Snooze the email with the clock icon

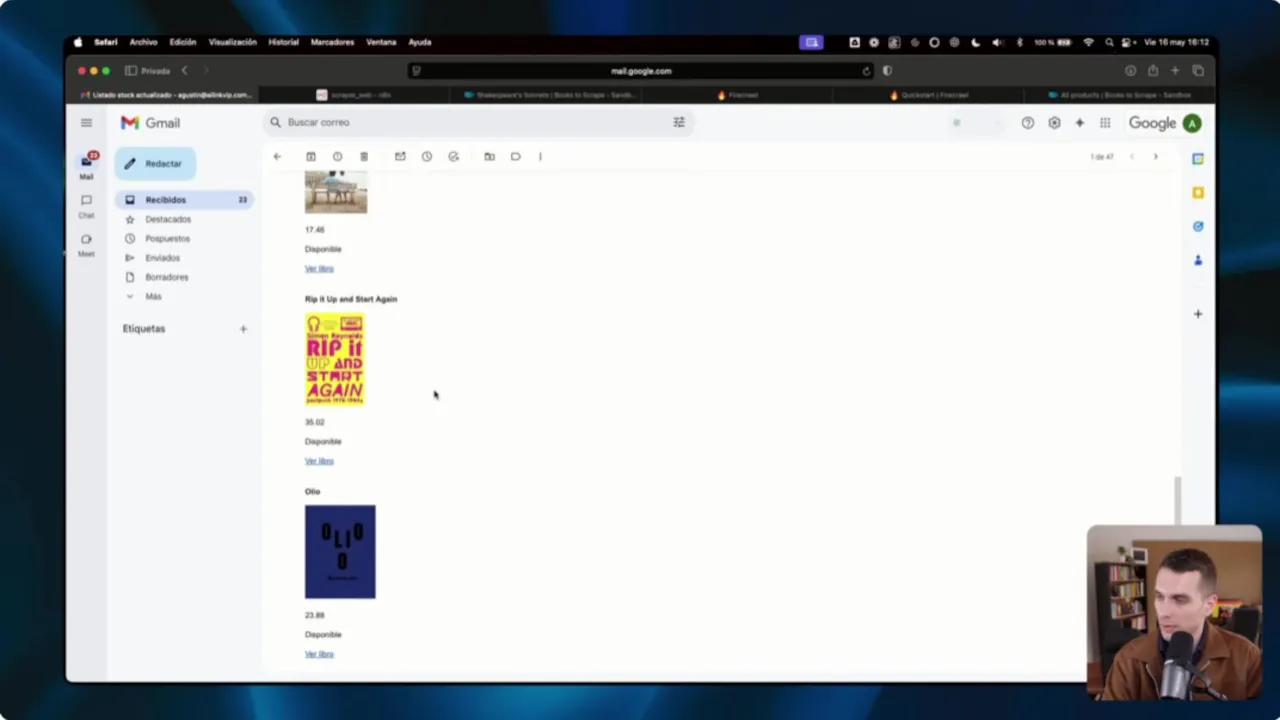427,157
